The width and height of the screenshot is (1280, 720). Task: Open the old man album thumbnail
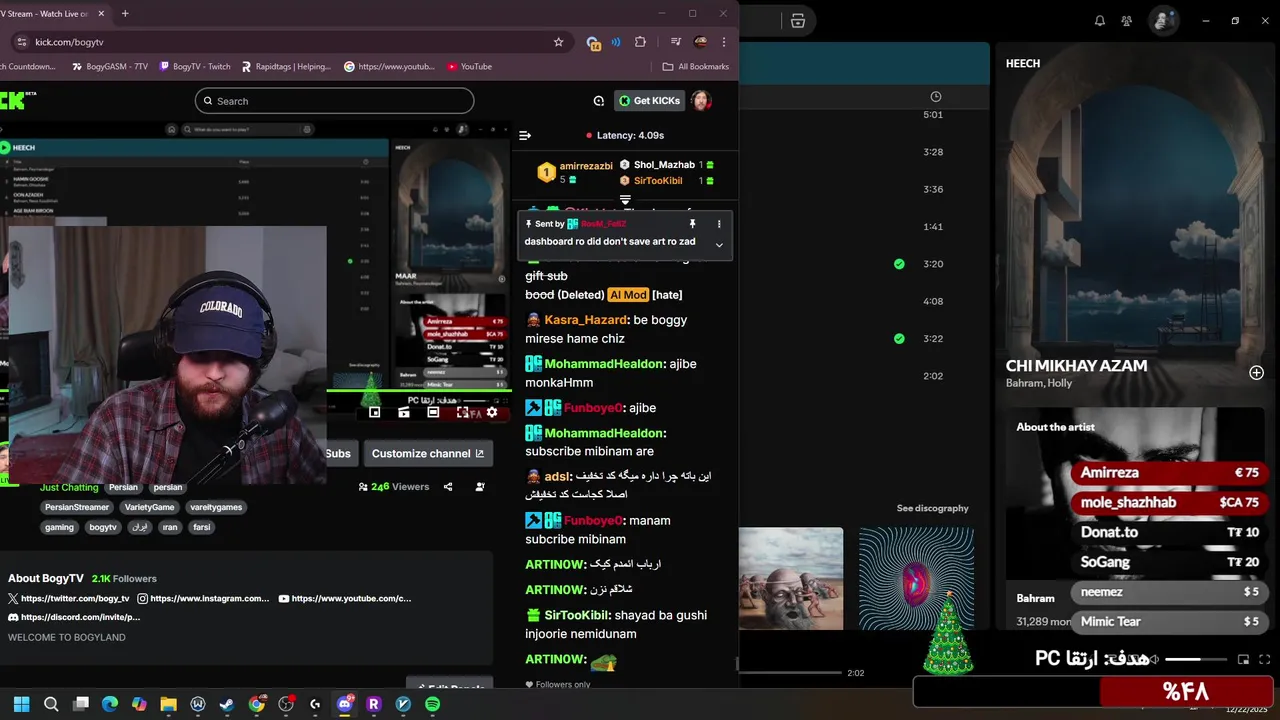pyautogui.click(x=791, y=579)
